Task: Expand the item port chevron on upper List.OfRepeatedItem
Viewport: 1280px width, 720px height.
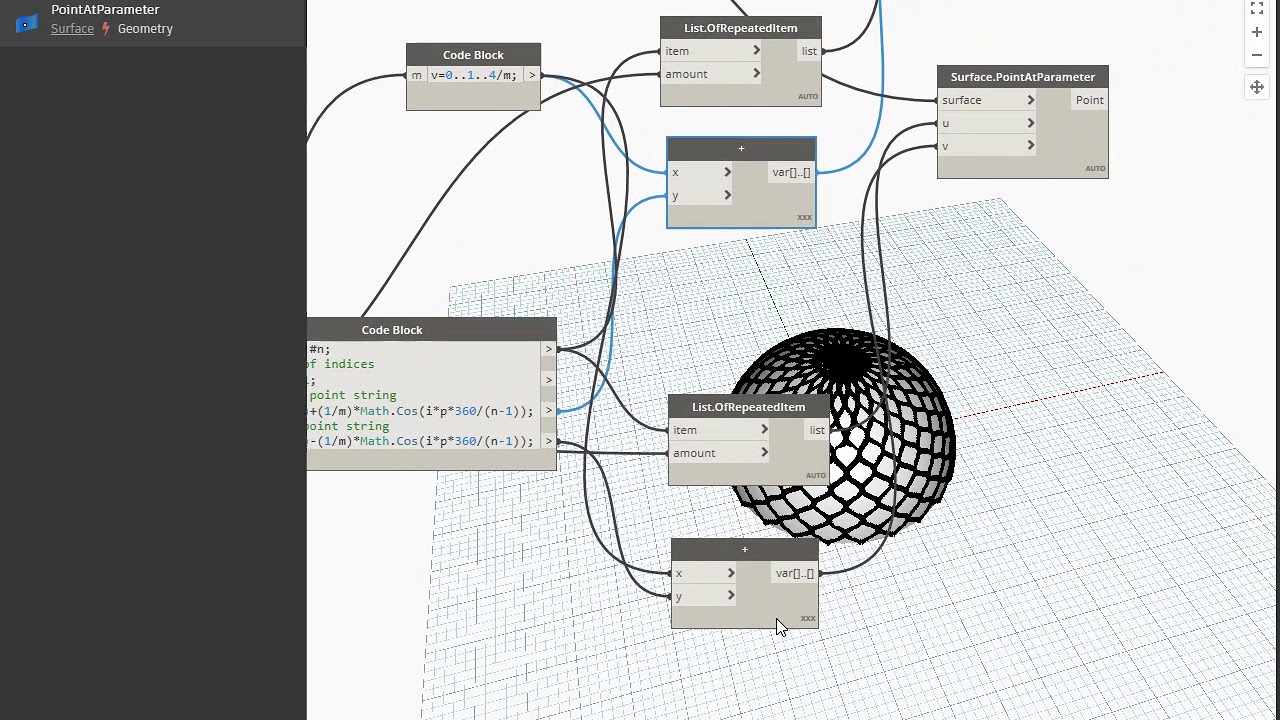Action: [x=756, y=51]
